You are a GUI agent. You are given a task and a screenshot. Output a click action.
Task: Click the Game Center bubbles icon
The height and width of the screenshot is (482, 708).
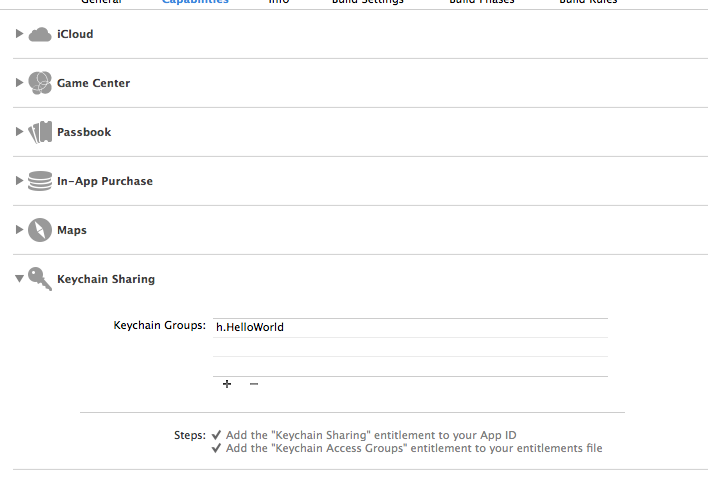(x=40, y=83)
